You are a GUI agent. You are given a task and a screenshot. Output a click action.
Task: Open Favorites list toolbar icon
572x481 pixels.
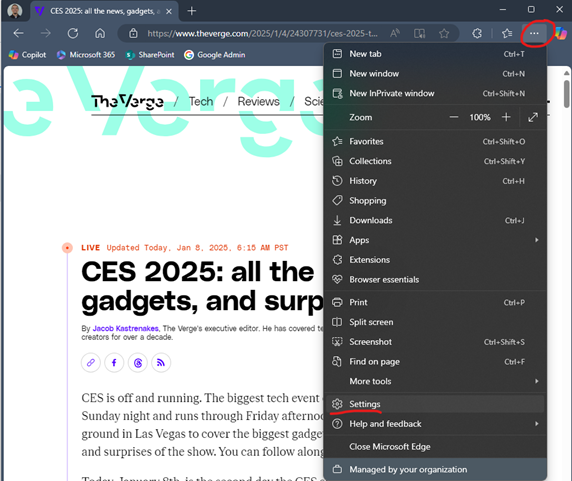coord(507,34)
